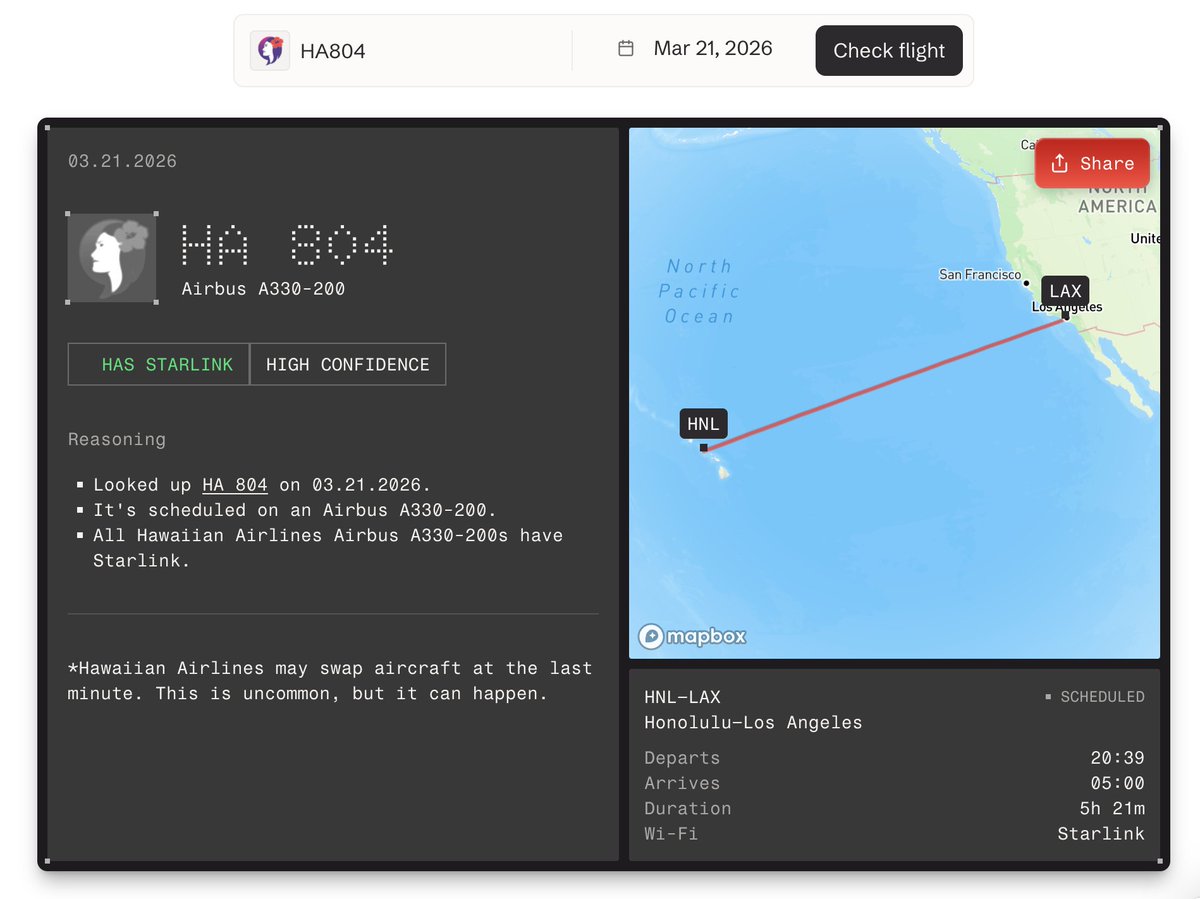
Task: Click the HNL airport marker on map
Action: [703, 424]
